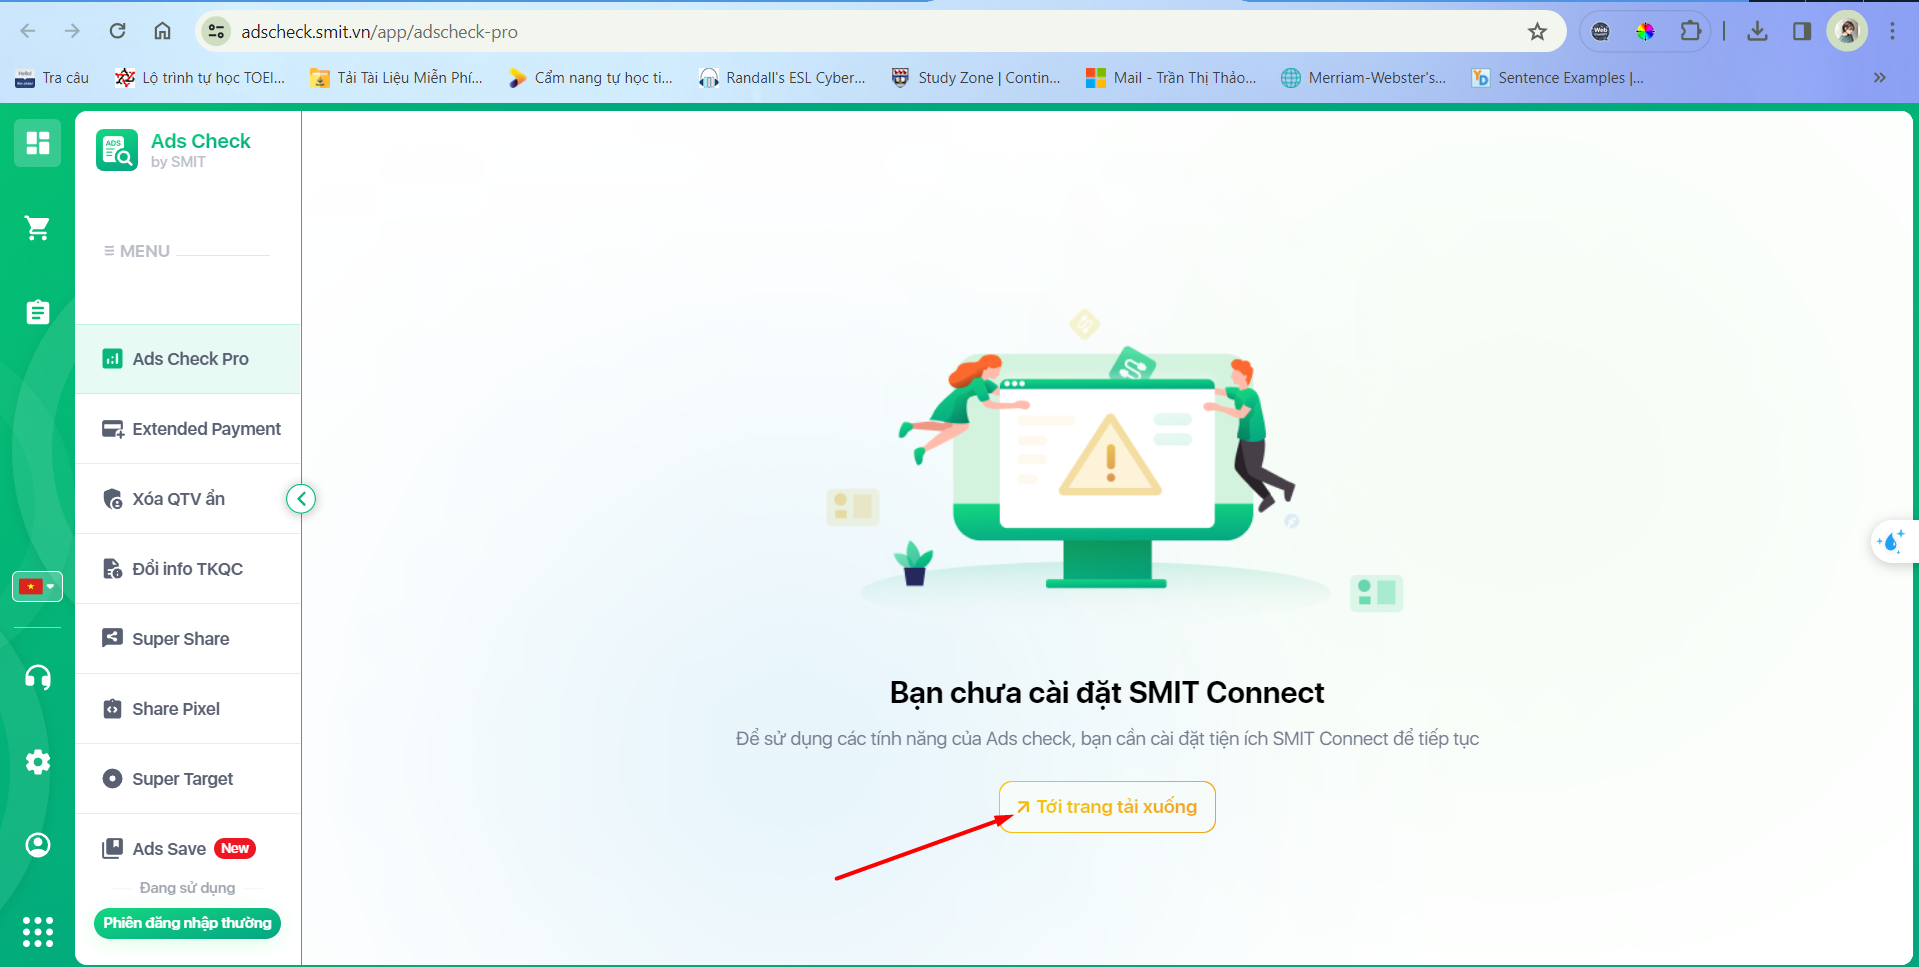Click the headset support icon
The width and height of the screenshot is (1919, 967).
[x=38, y=678]
